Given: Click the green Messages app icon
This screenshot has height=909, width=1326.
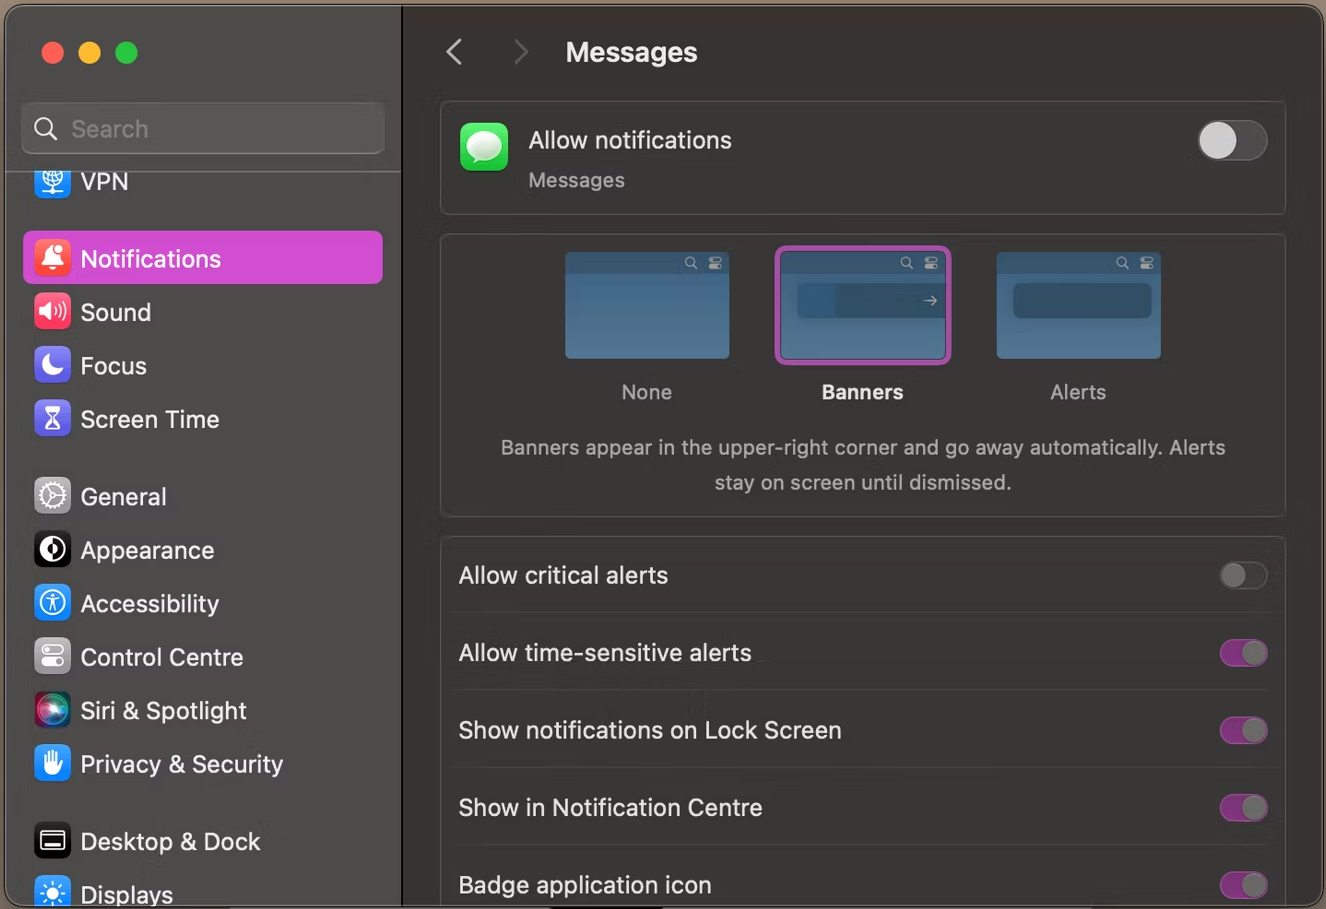Looking at the screenshot, I should (484, 147).
